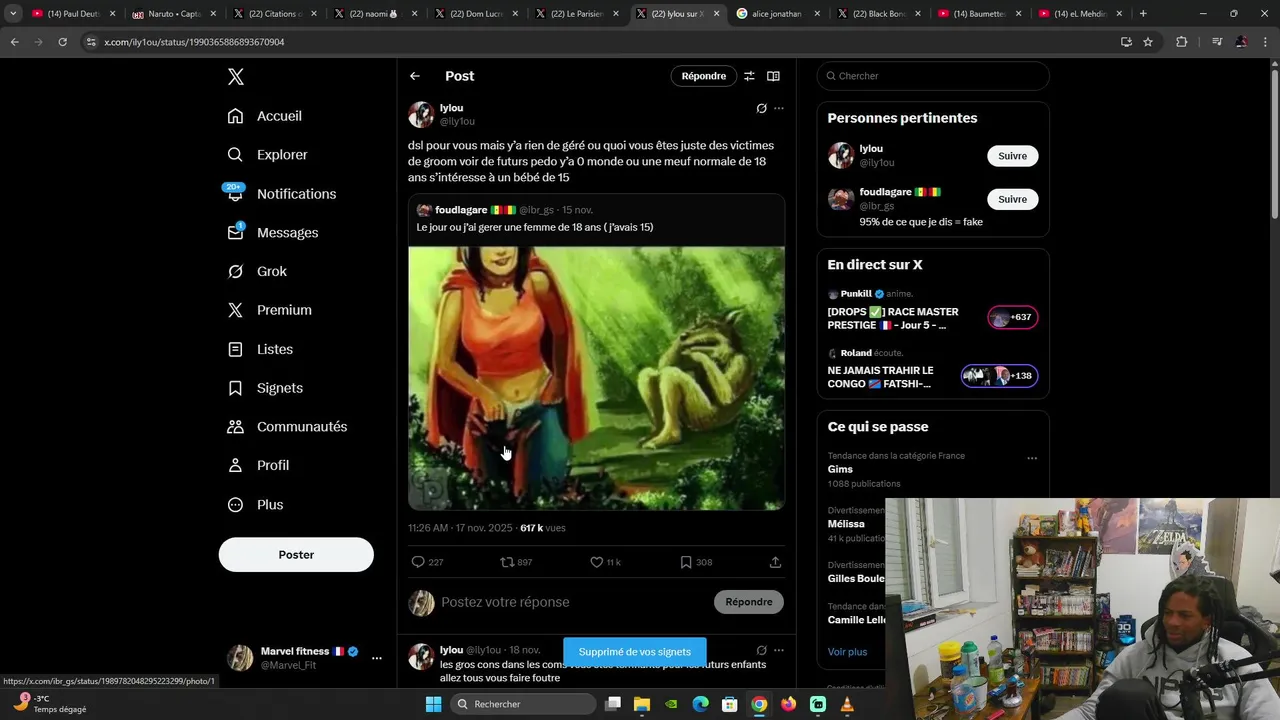Screen dimensions: 1280x720
Task: Click the Postez votre réponse field
Action: click(x=573, y=602)
